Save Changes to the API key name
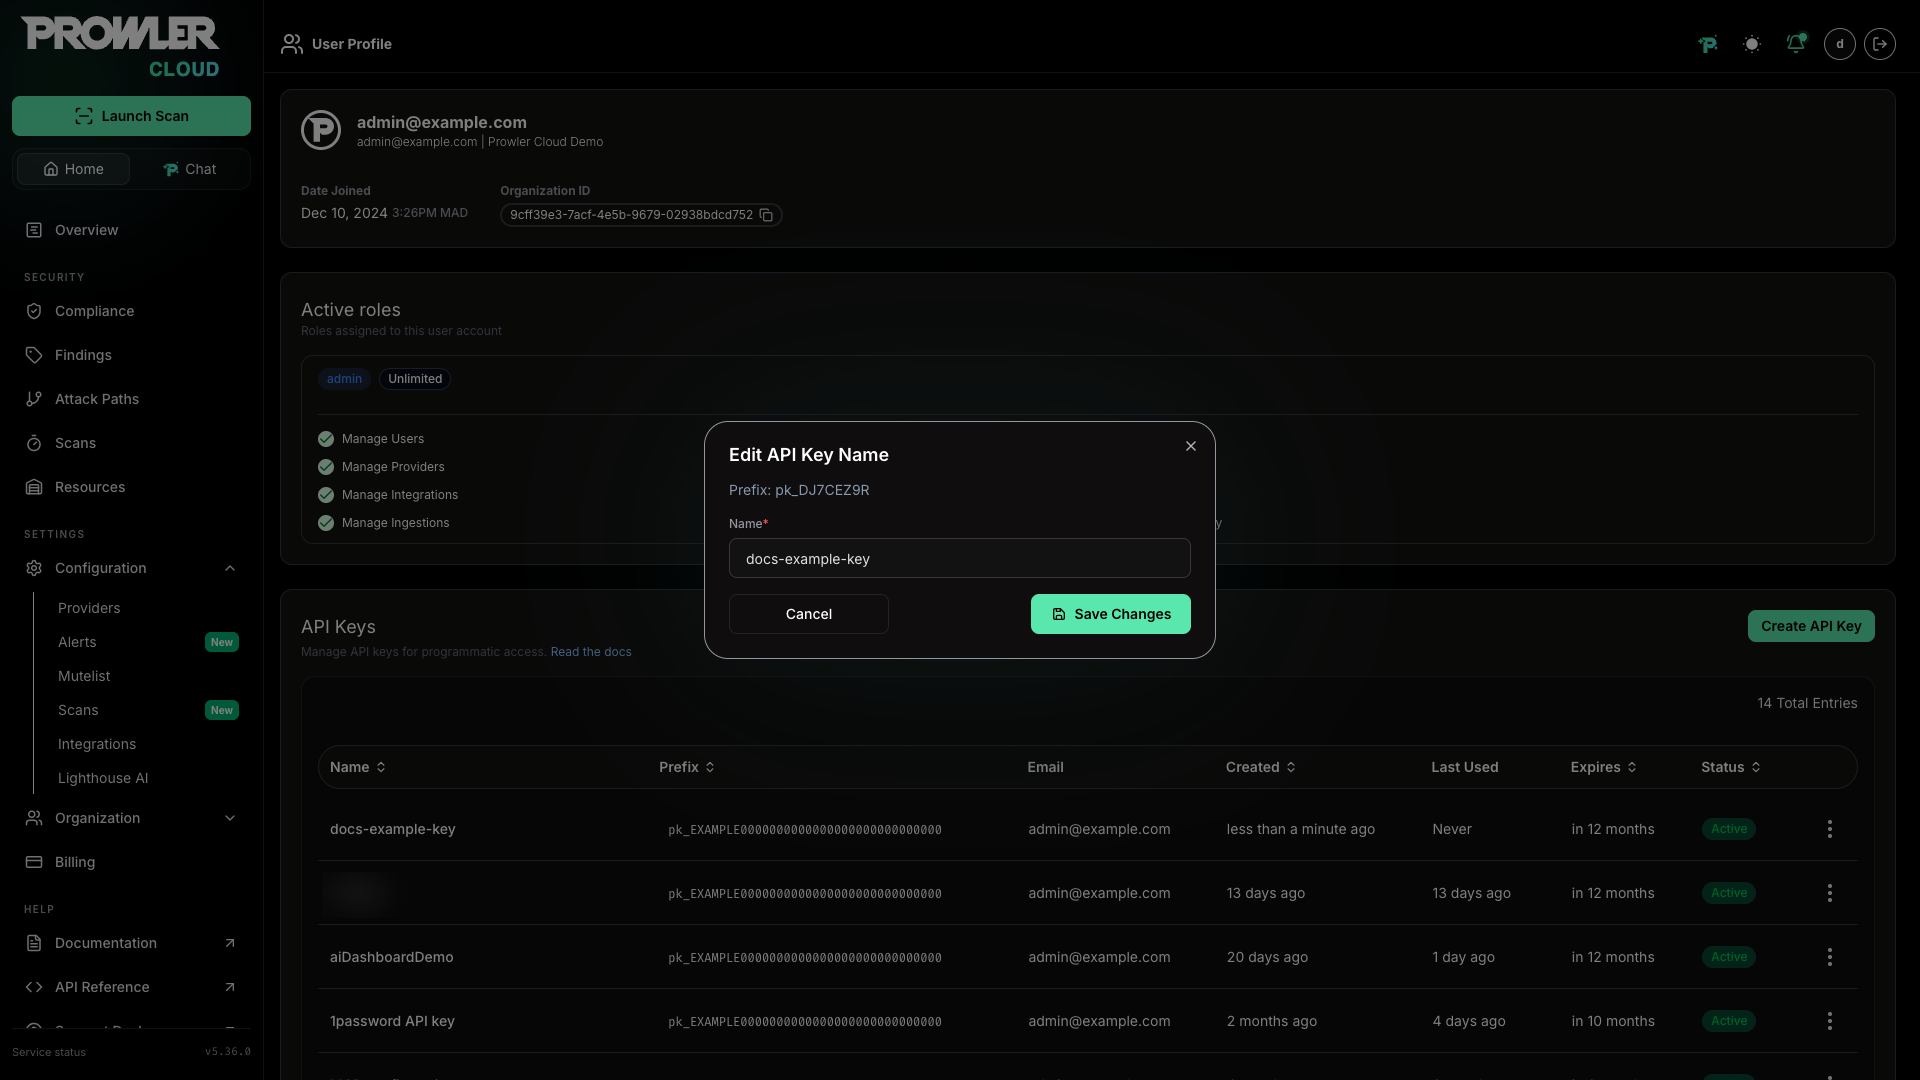 pyautogui.click(x=1111, y=614)
